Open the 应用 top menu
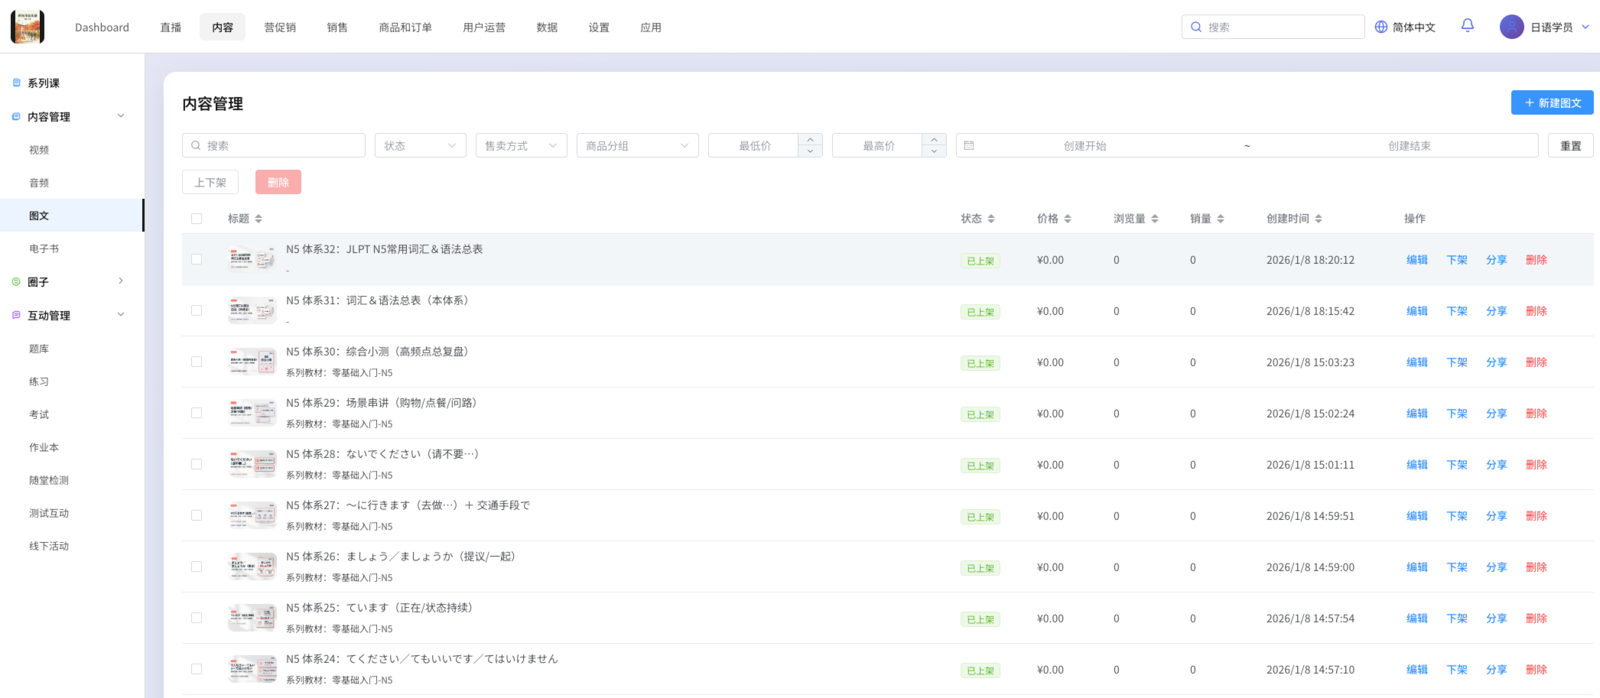The height and width of the screenshot is (698, 1600). [x=651, y=27]
